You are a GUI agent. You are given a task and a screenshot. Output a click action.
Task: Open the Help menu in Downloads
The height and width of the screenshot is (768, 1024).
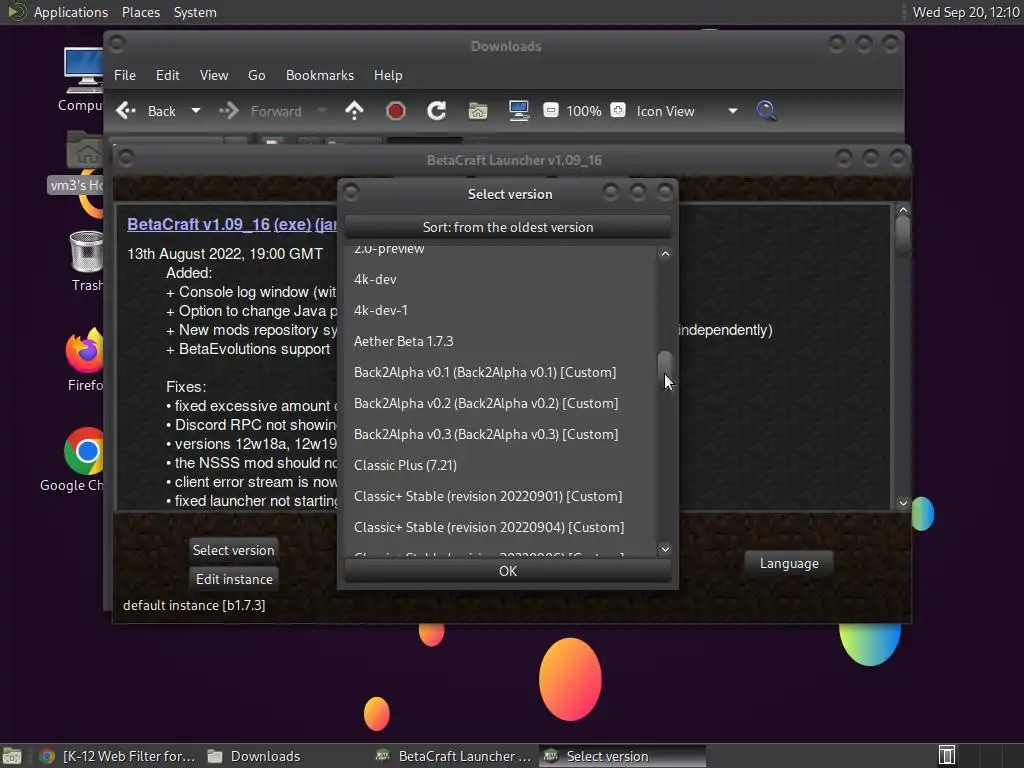point(388,75)
